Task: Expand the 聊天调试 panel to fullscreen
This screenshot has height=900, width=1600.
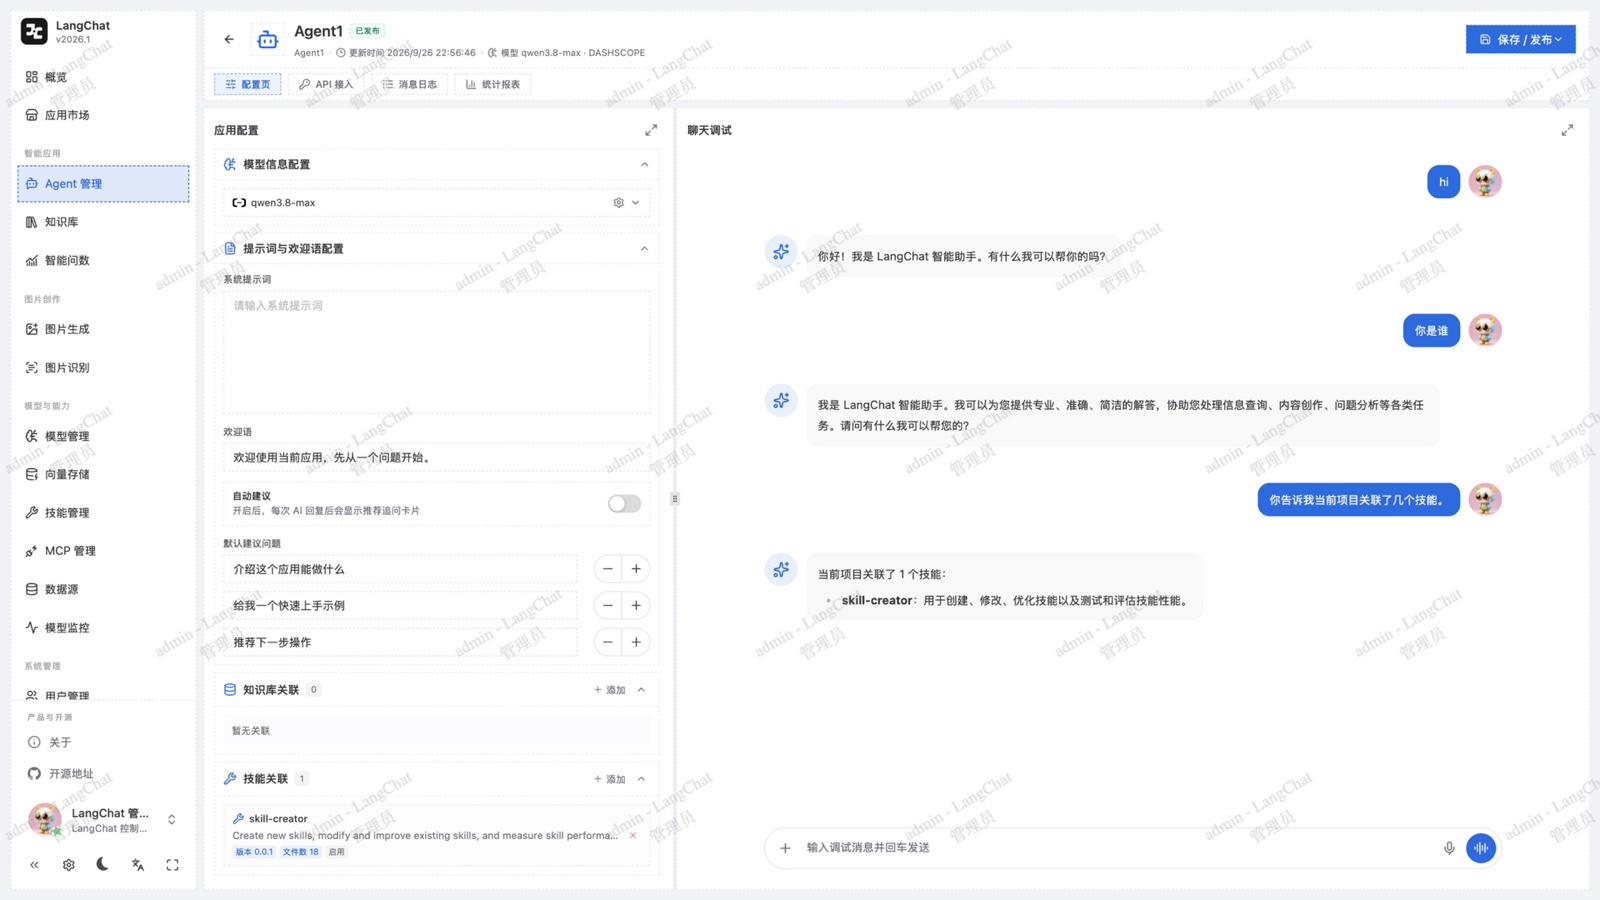Action: [x=1567, y=130]
